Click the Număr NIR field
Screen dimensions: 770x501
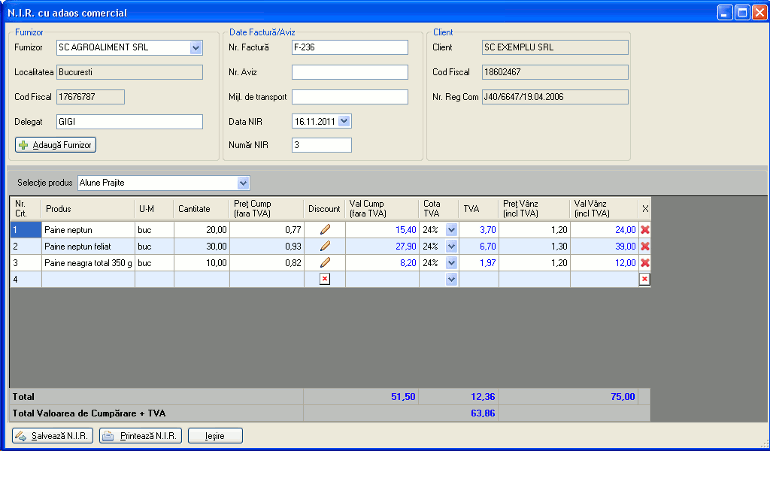[x=322, y=145]
